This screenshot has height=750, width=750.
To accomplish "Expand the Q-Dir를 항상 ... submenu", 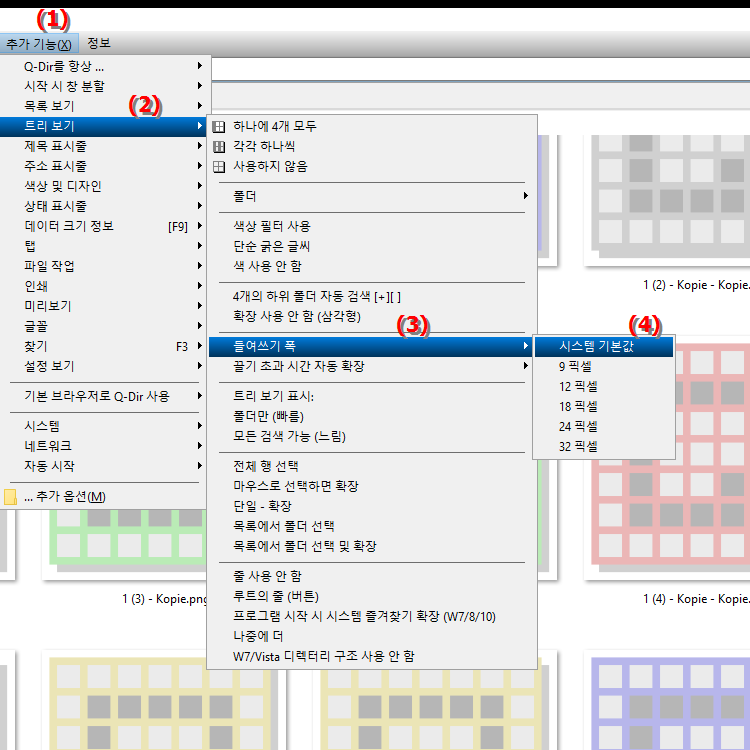I will pos(103,66).
